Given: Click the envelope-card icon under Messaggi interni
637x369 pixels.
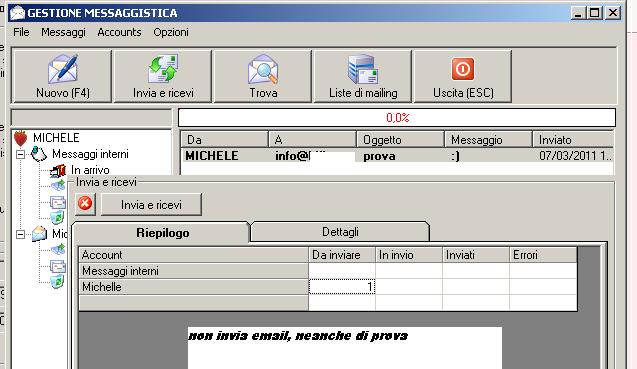Looking at the screenshot, I should point(58,202).
